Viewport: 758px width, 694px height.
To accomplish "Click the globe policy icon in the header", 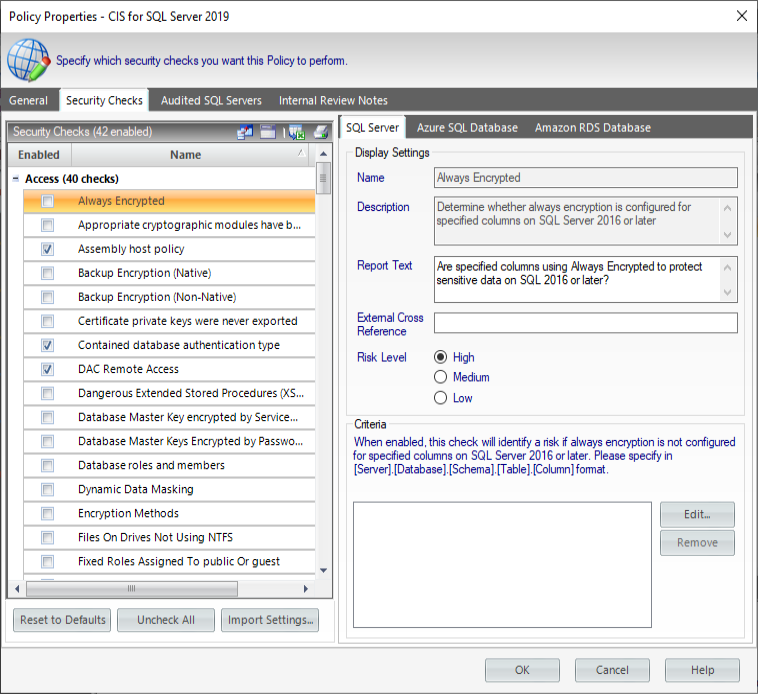I will [28, 60].
